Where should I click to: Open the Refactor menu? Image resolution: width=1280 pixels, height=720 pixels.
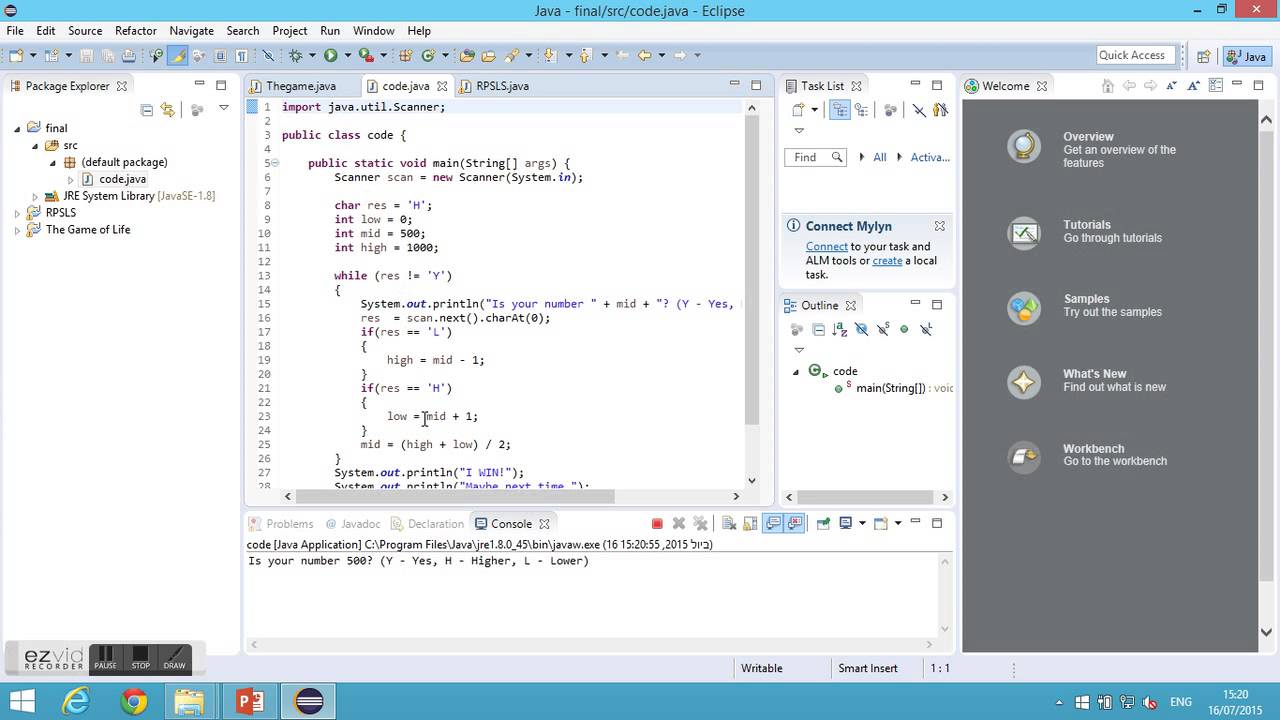[x=135, y=31]
